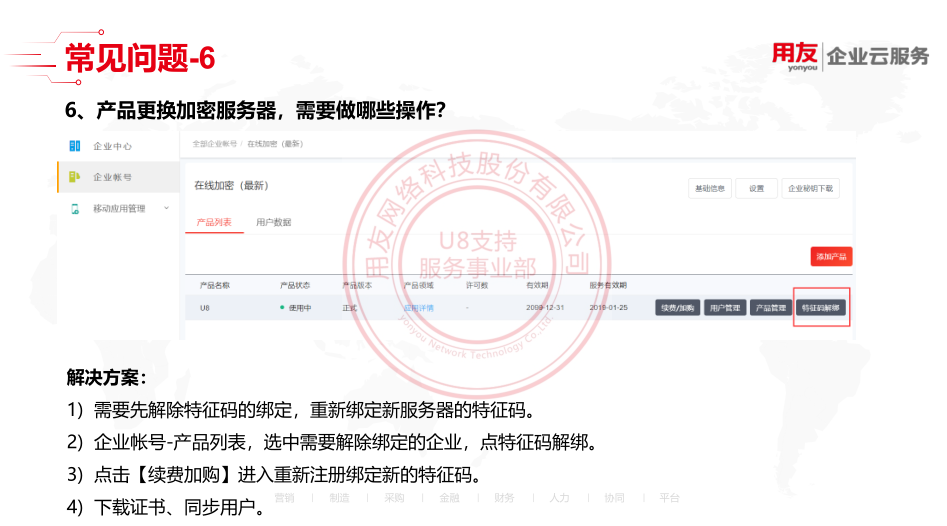Click the 服务有效期 column header
Image resolution: width=947 pixels, height=526 pixels.
[608, 285]
